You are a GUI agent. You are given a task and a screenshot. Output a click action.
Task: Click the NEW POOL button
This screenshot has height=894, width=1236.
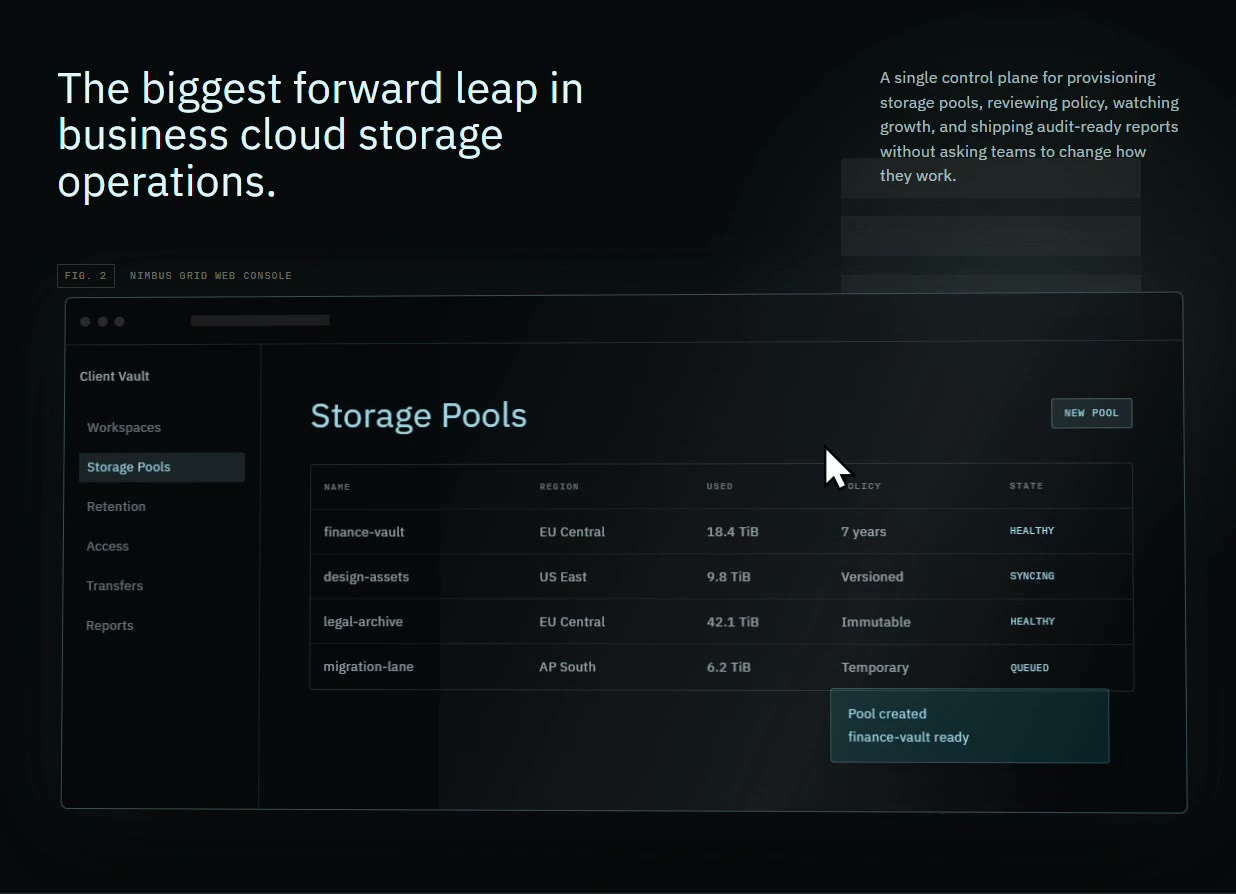pyautogui.click(x=1091, y=413)
